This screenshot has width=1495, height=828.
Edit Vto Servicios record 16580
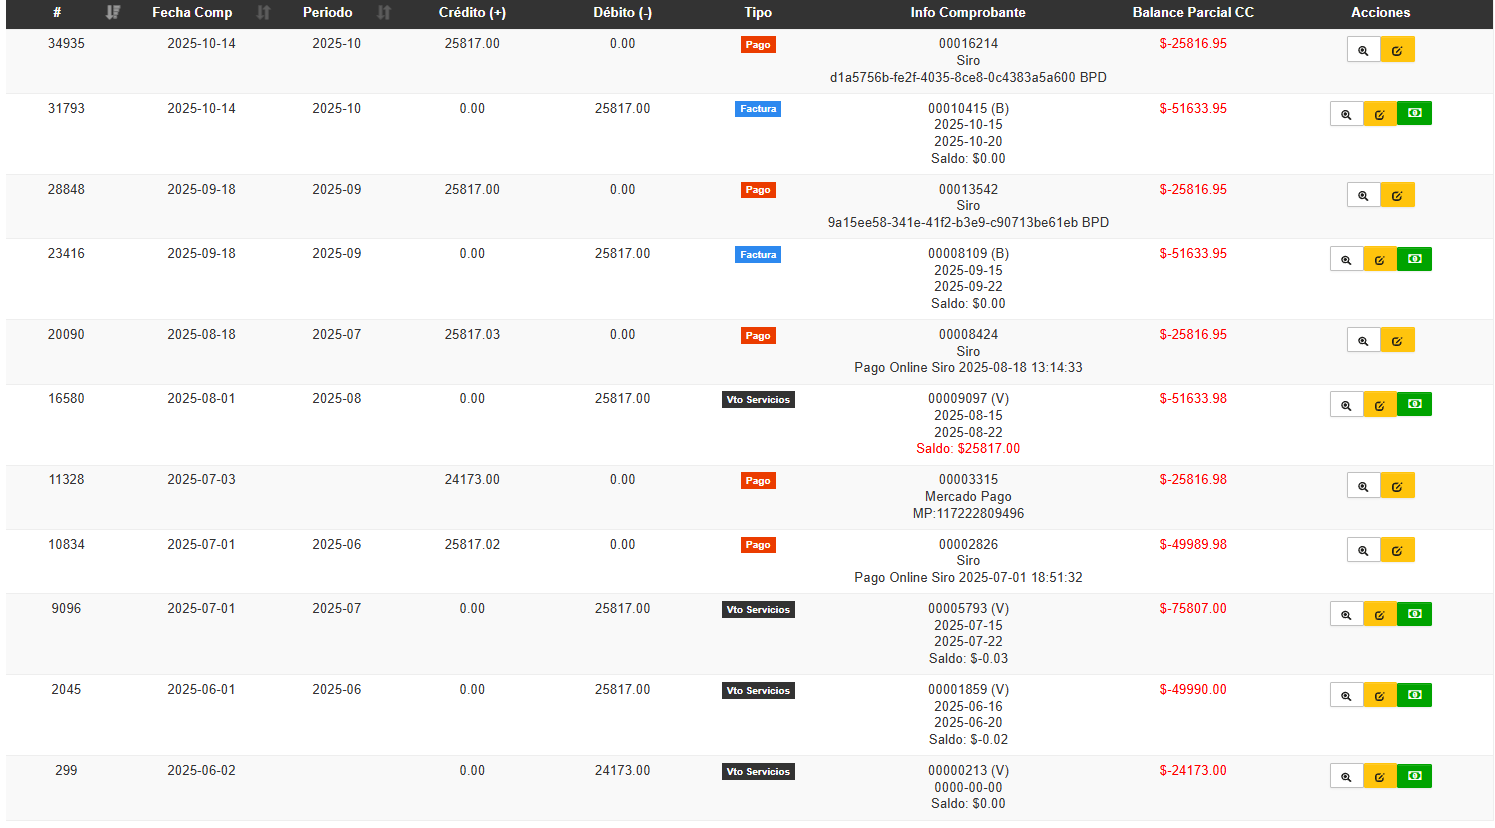[x=1379, y=405]
